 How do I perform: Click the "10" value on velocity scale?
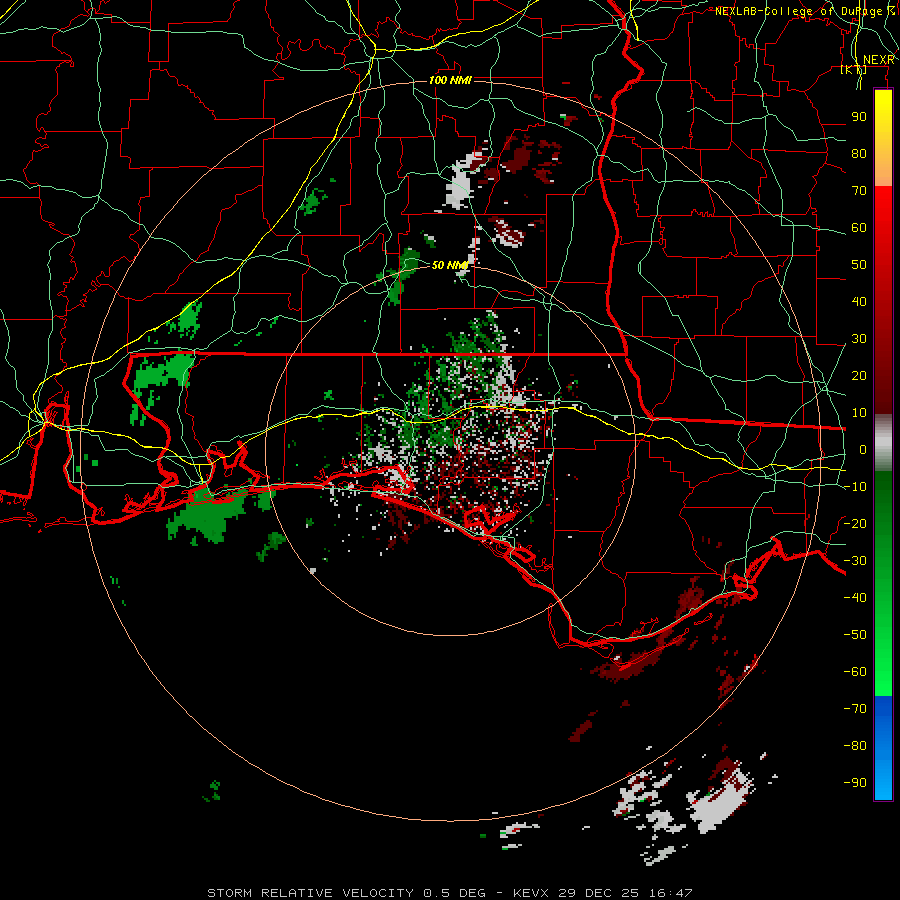tap(859, 413)
